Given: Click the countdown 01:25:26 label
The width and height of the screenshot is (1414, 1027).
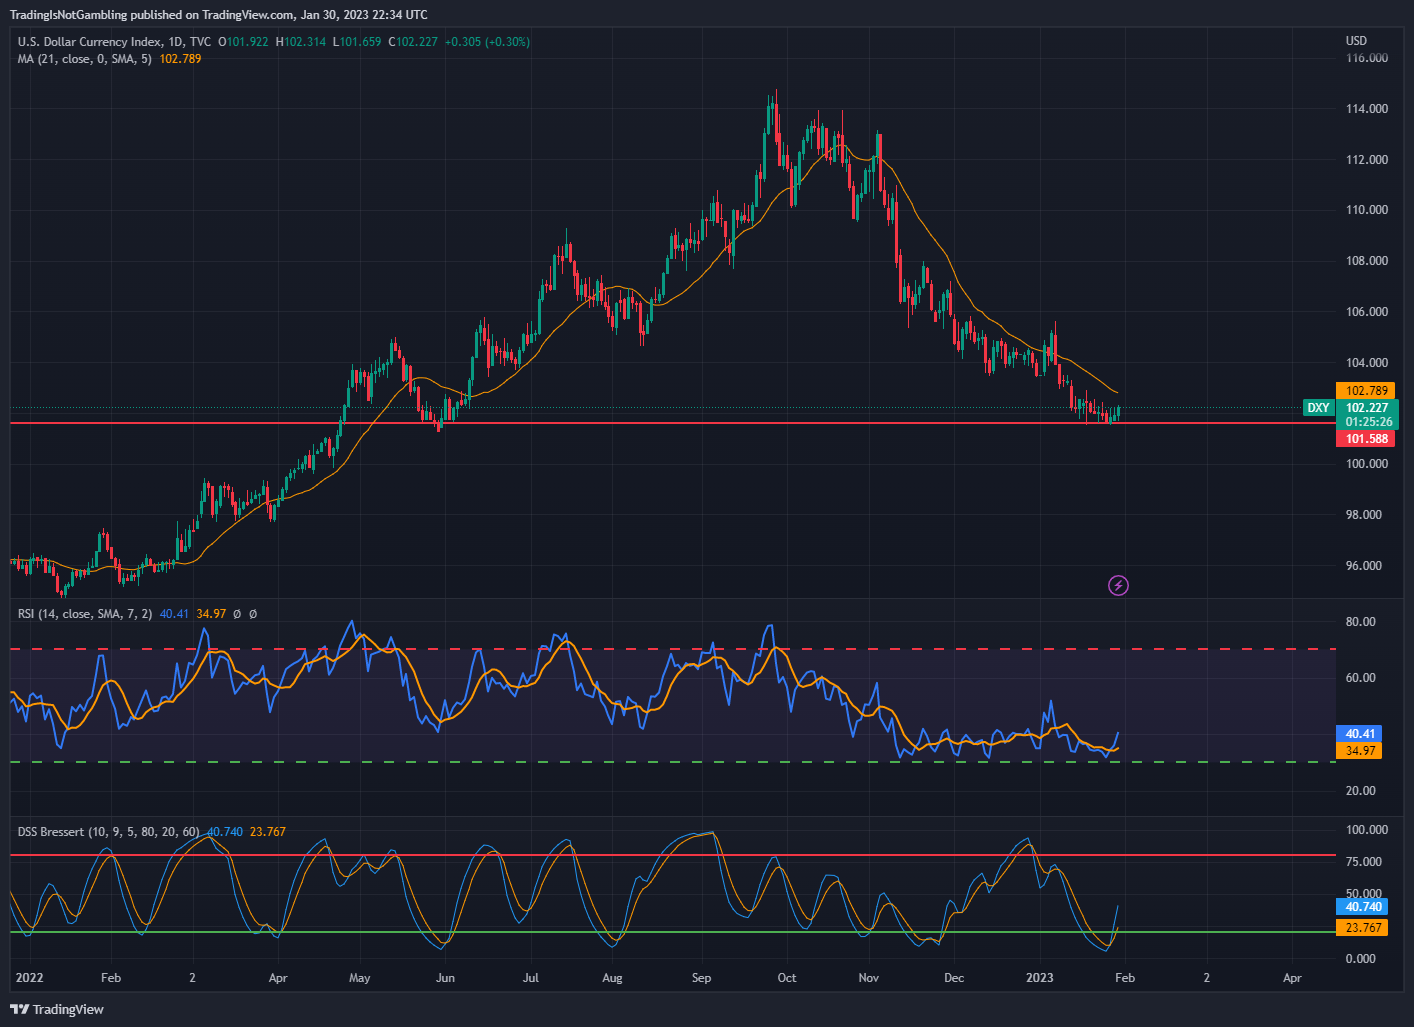Looking at the screenshot, I should point(1367,422).
